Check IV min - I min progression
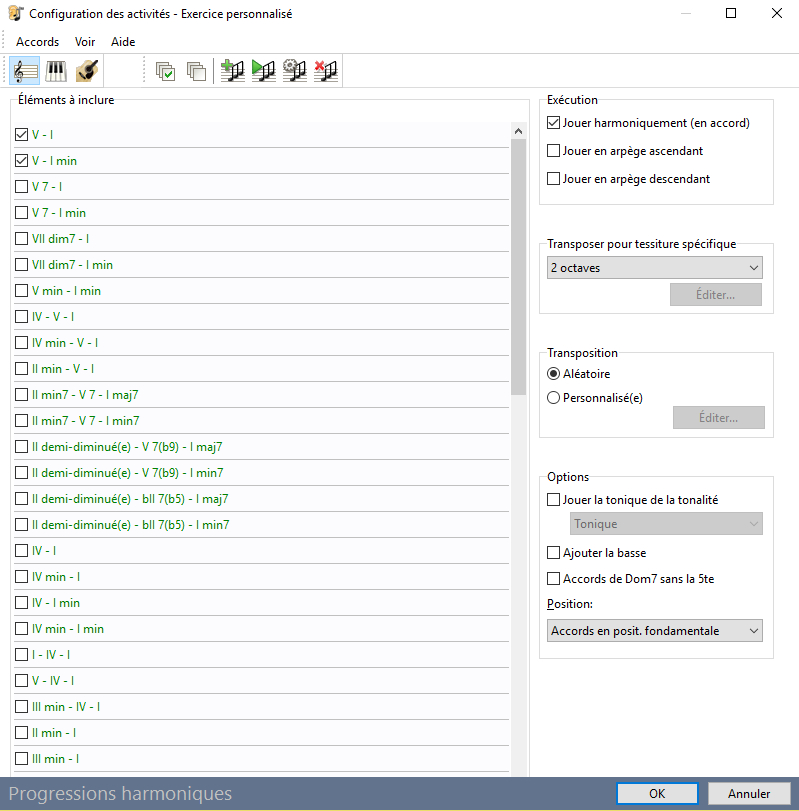The image size is (799, 811). (x=21, y=628)
